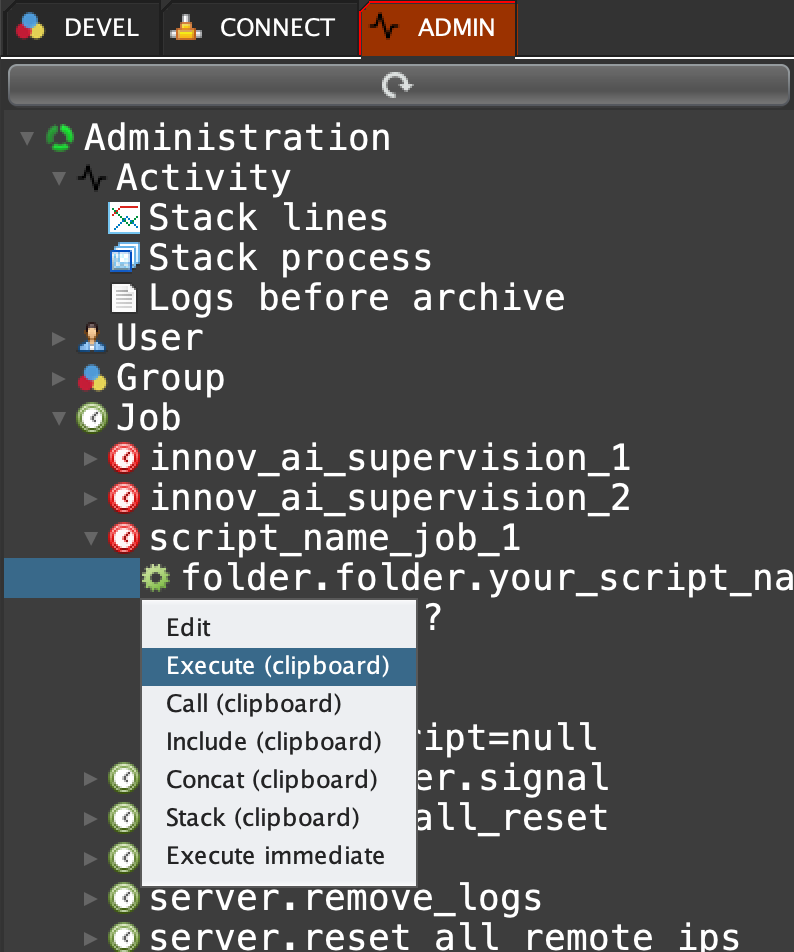
Task: Click the Logs before archive document icon
Action: [124, 298]
